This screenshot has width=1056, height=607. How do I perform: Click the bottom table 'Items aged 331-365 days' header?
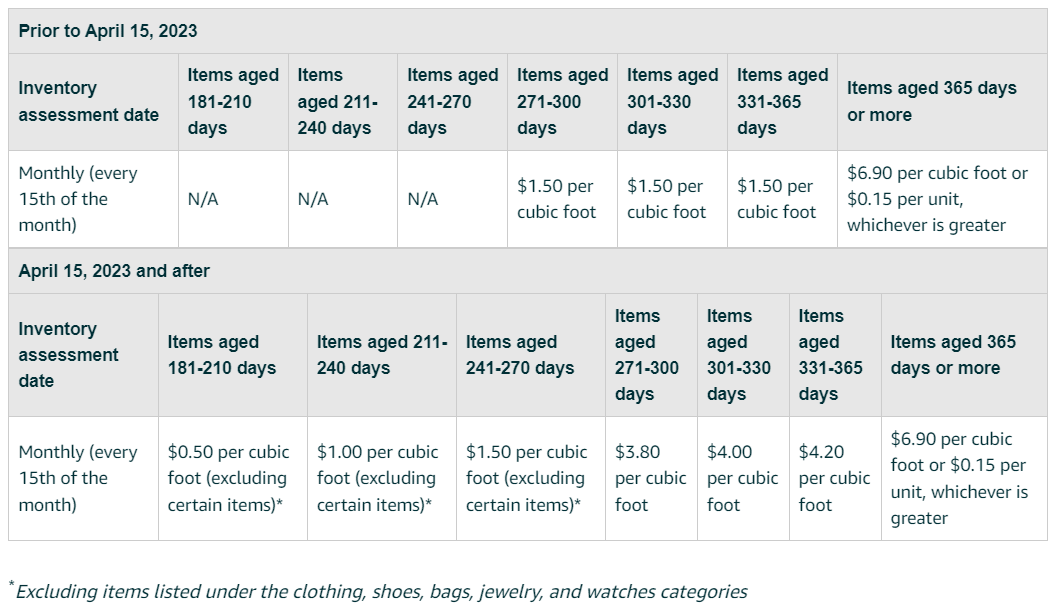(835, 355)
